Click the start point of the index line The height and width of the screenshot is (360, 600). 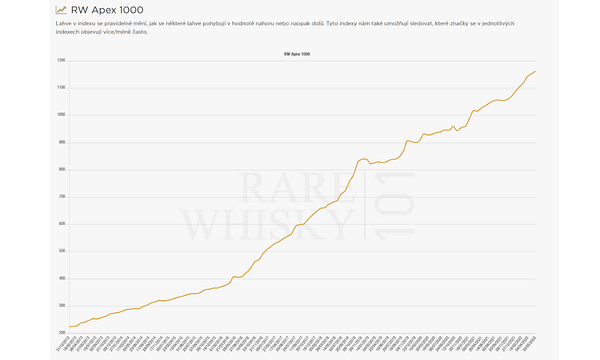(x=70, y=326)
